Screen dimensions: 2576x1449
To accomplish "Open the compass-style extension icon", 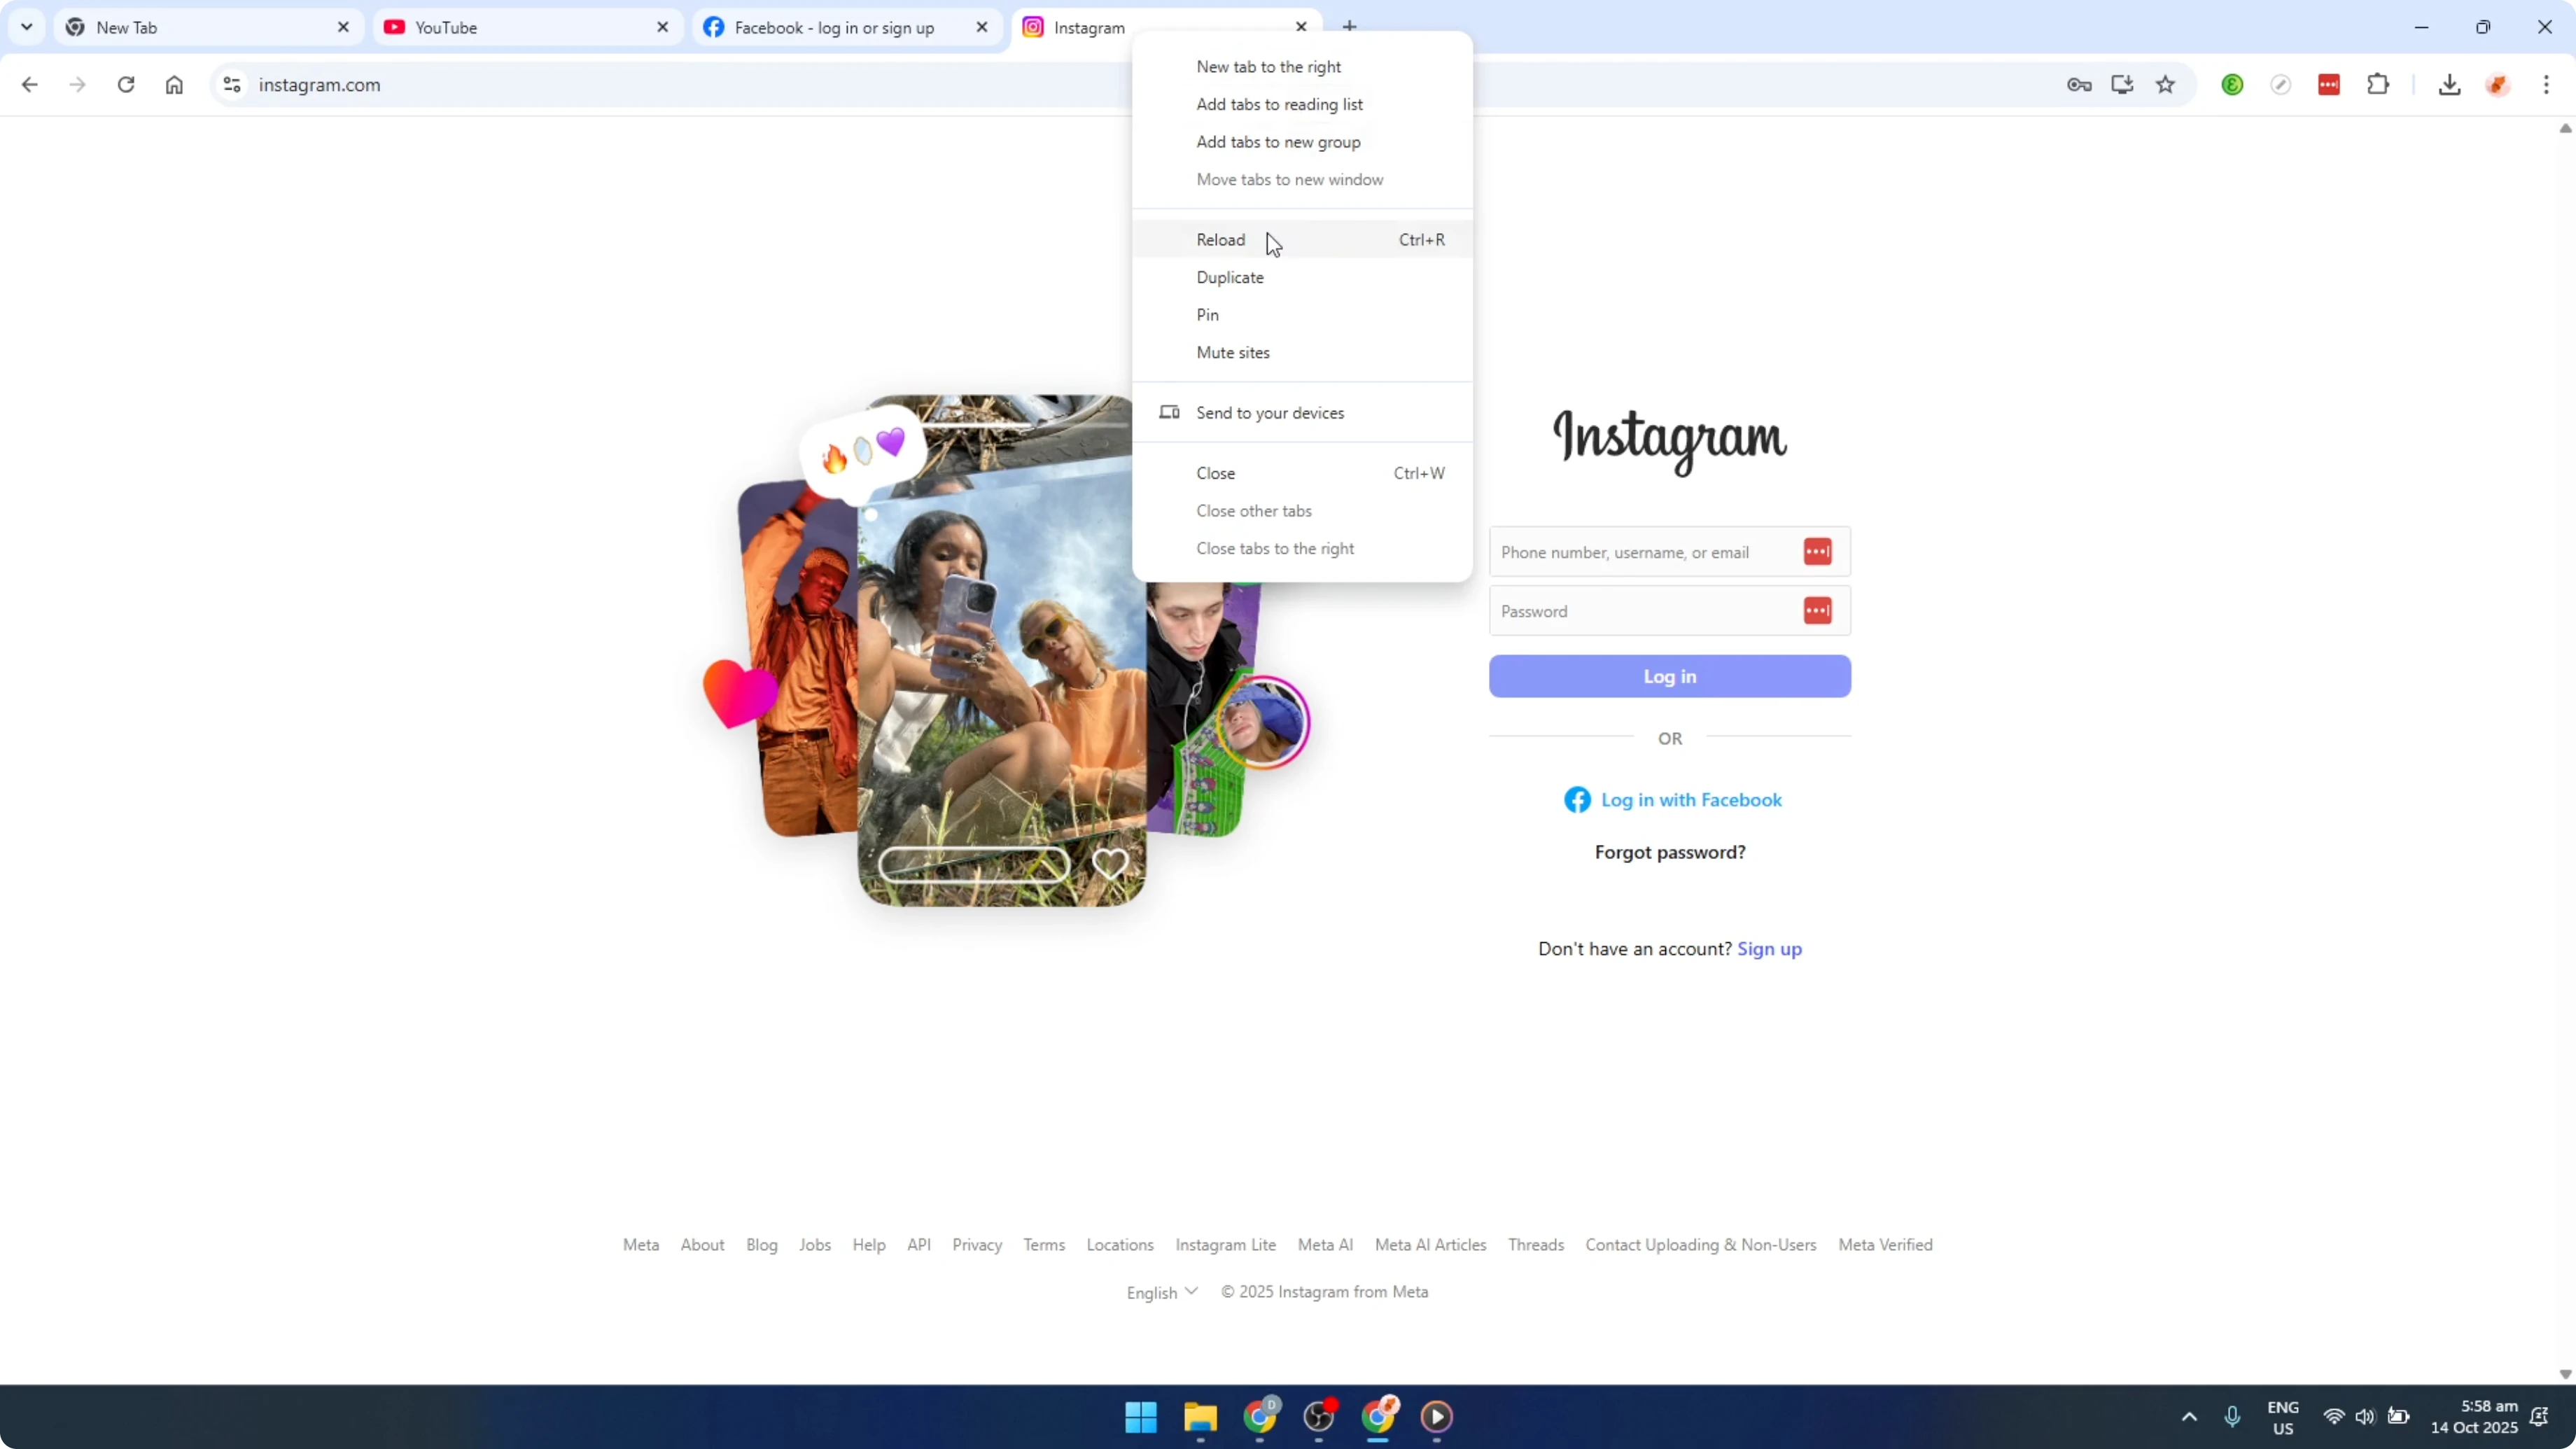I will point(2281,85).
